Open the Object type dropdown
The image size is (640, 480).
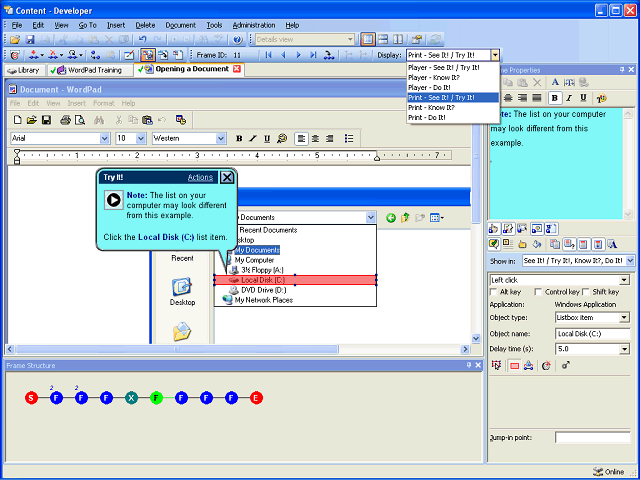pyautogui.click(x=624, y=318)
